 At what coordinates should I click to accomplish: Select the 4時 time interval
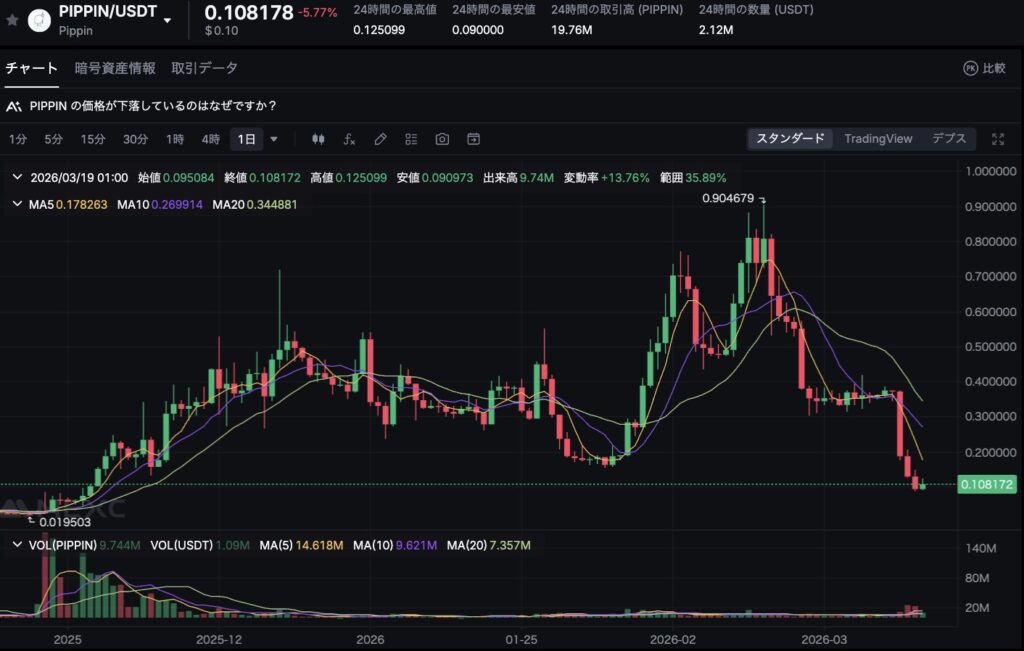coord(210,139)
